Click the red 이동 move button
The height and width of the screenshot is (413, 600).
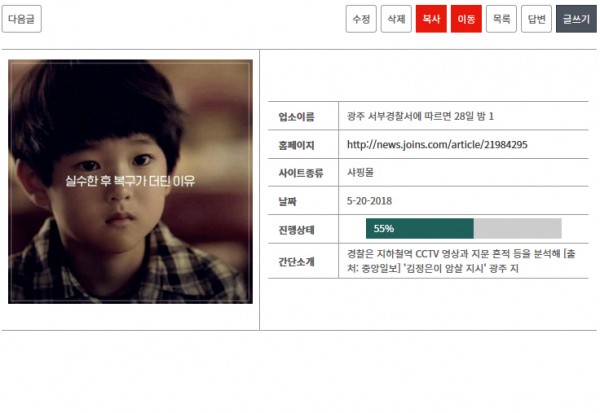[x=466, y=19]
